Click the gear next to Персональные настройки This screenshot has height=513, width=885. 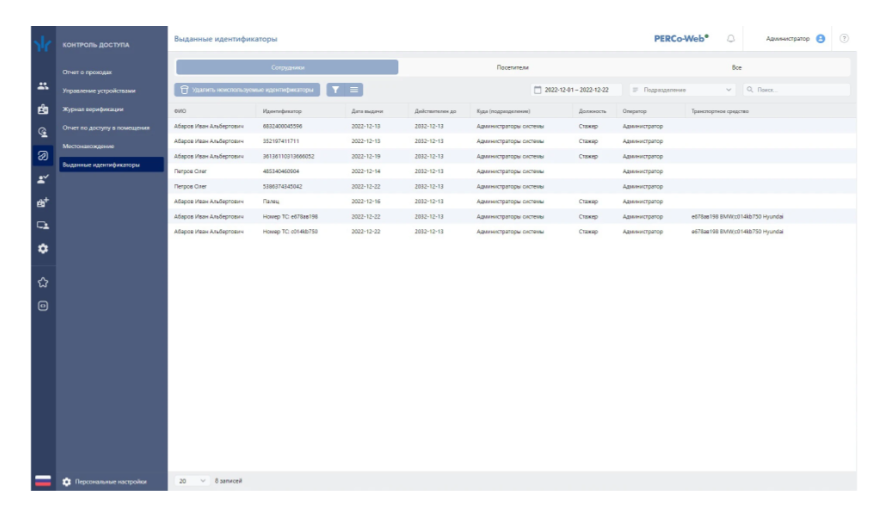pos(67,482)
